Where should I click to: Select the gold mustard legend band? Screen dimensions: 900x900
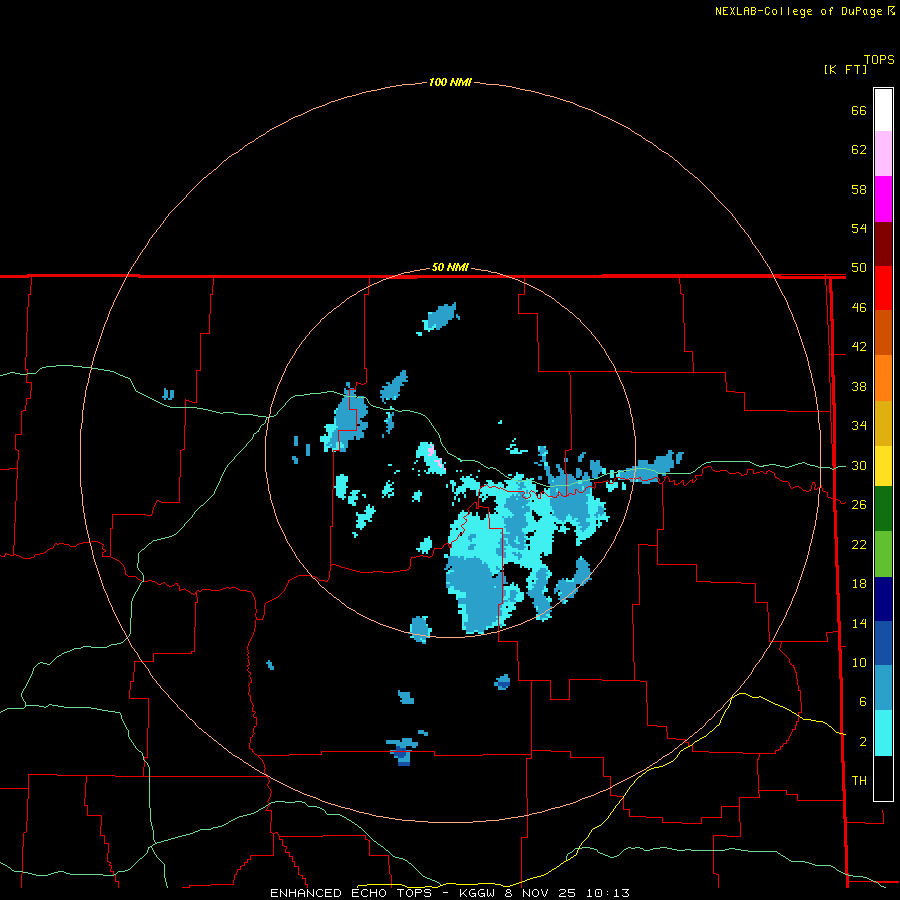pos(883,423)
